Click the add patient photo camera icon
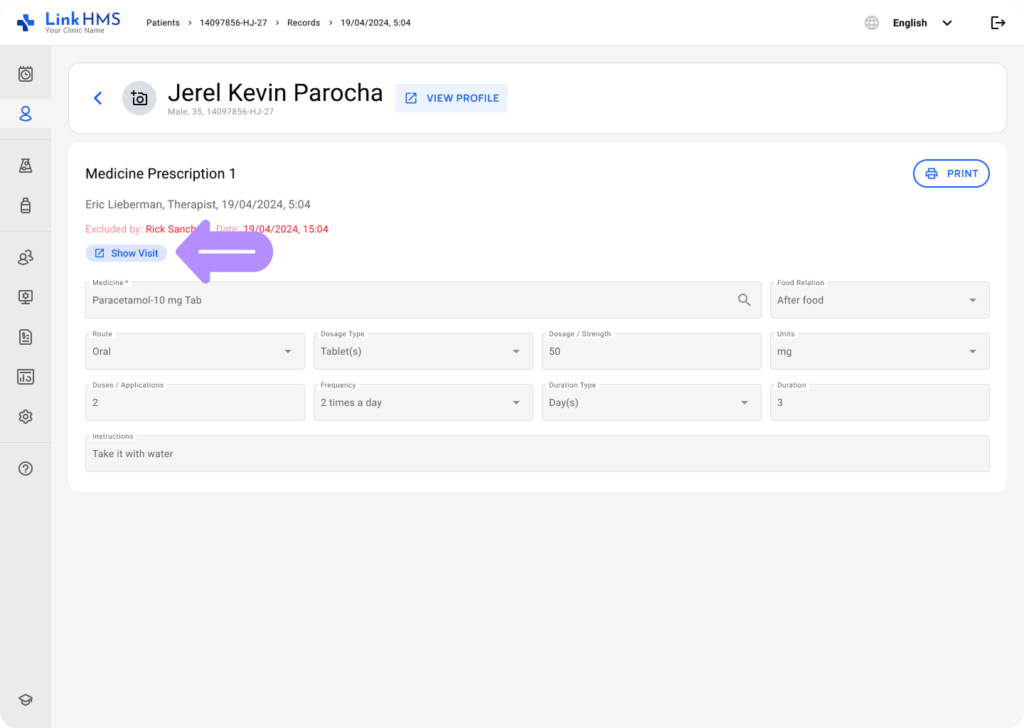This screenshot has height=728, width=1024. click(139, 98)
